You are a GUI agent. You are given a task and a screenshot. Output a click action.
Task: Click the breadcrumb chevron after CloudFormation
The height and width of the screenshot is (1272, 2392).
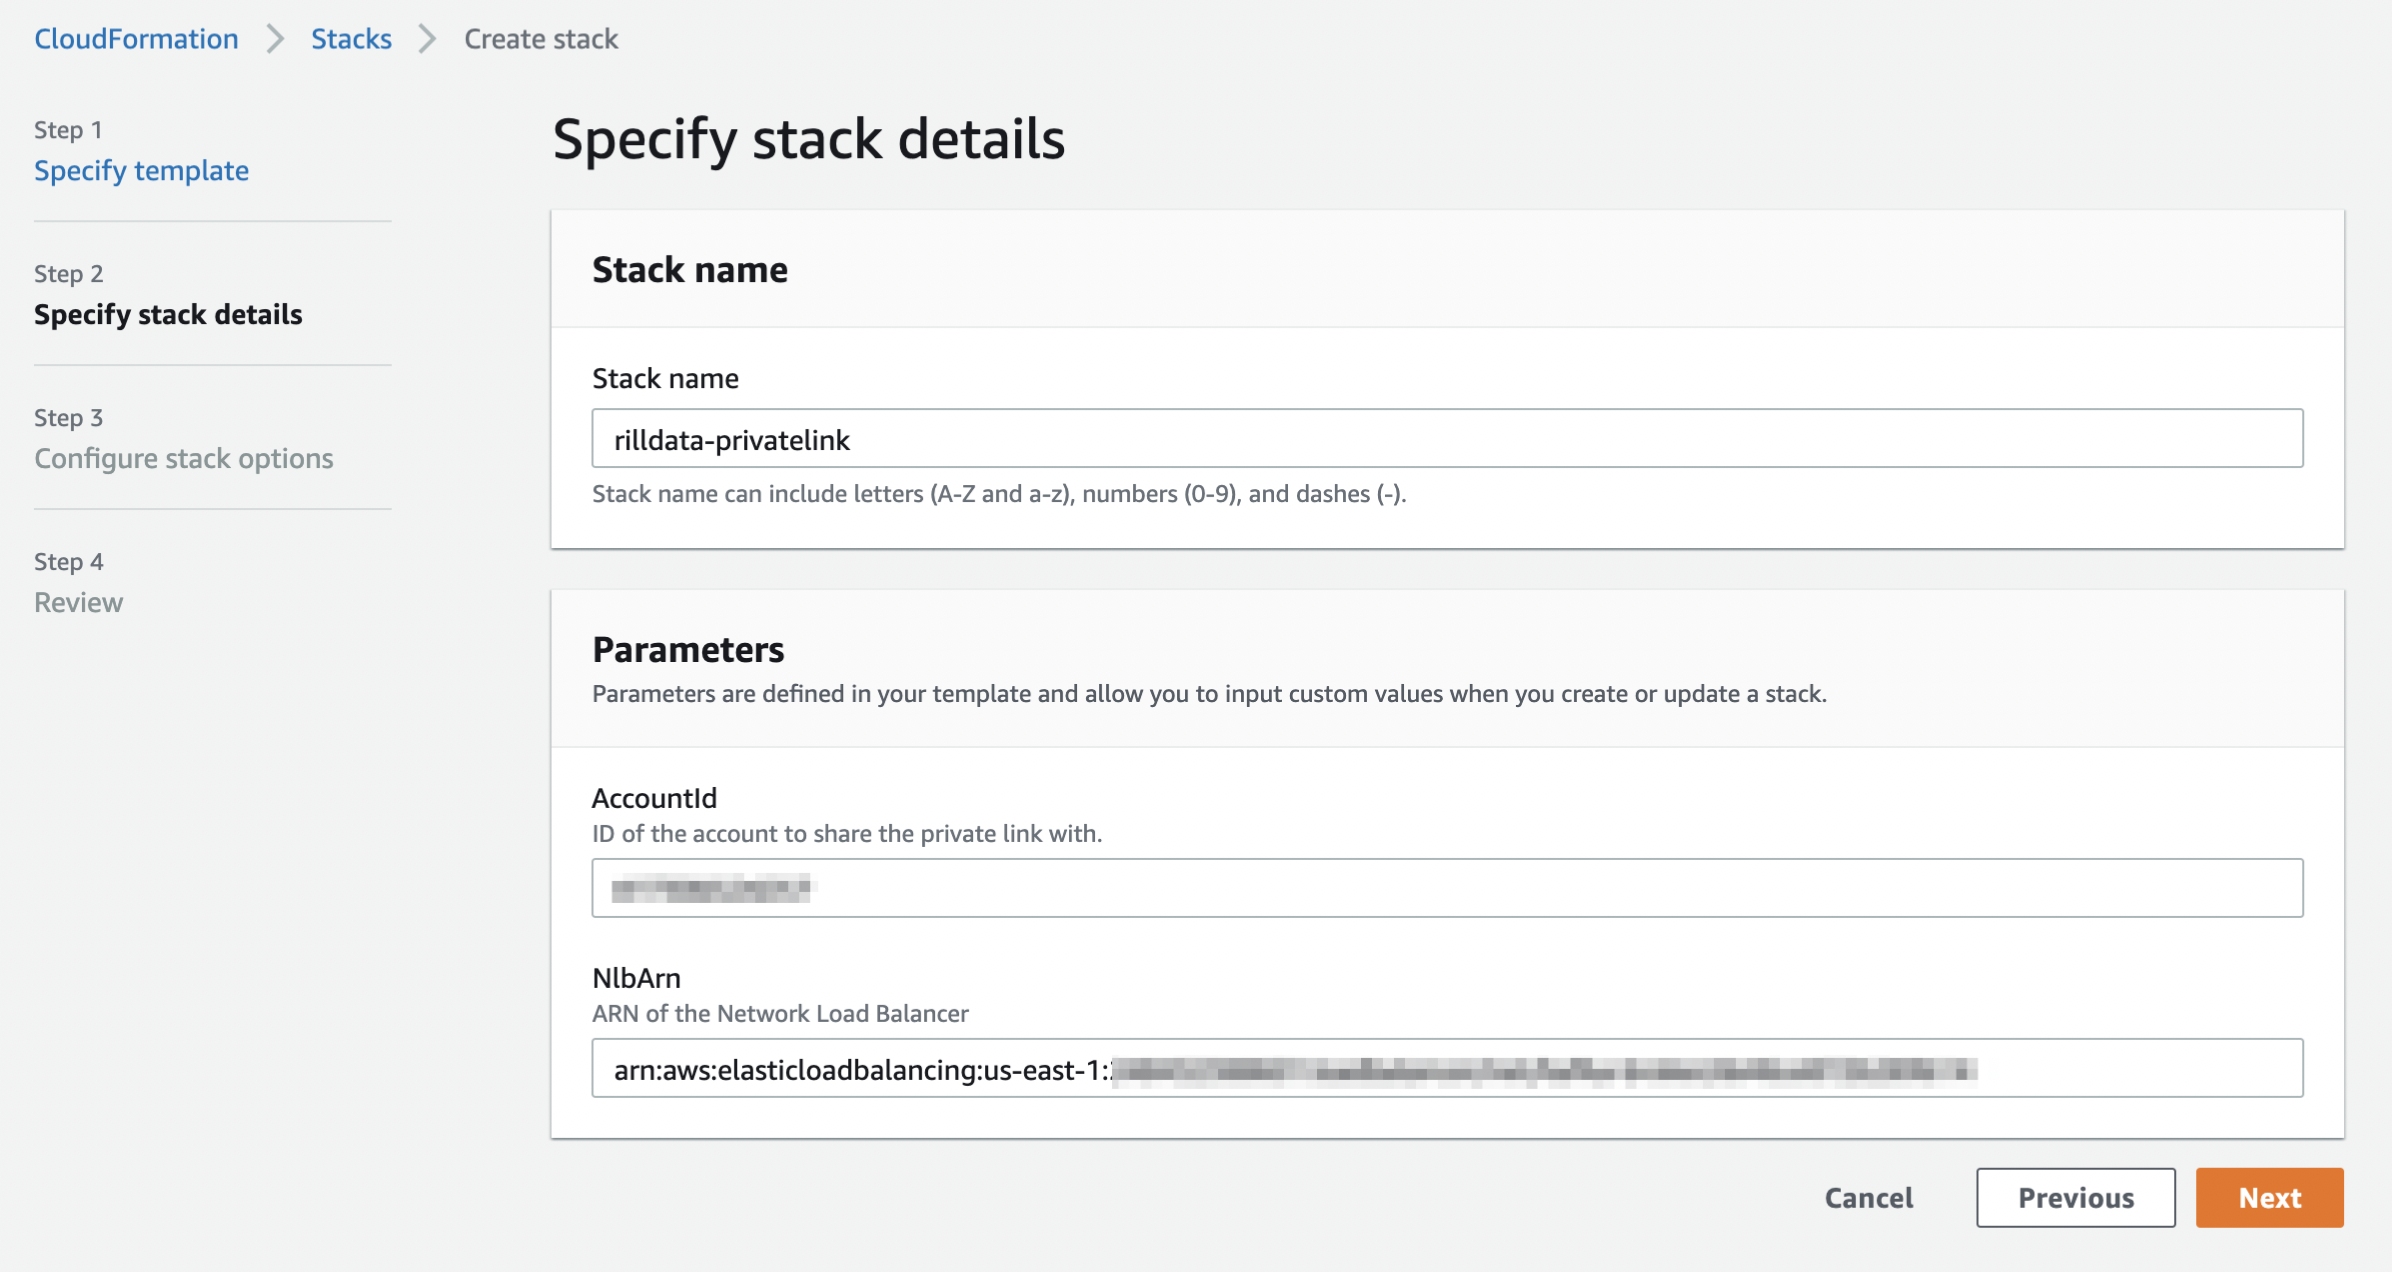click(275, 39)
